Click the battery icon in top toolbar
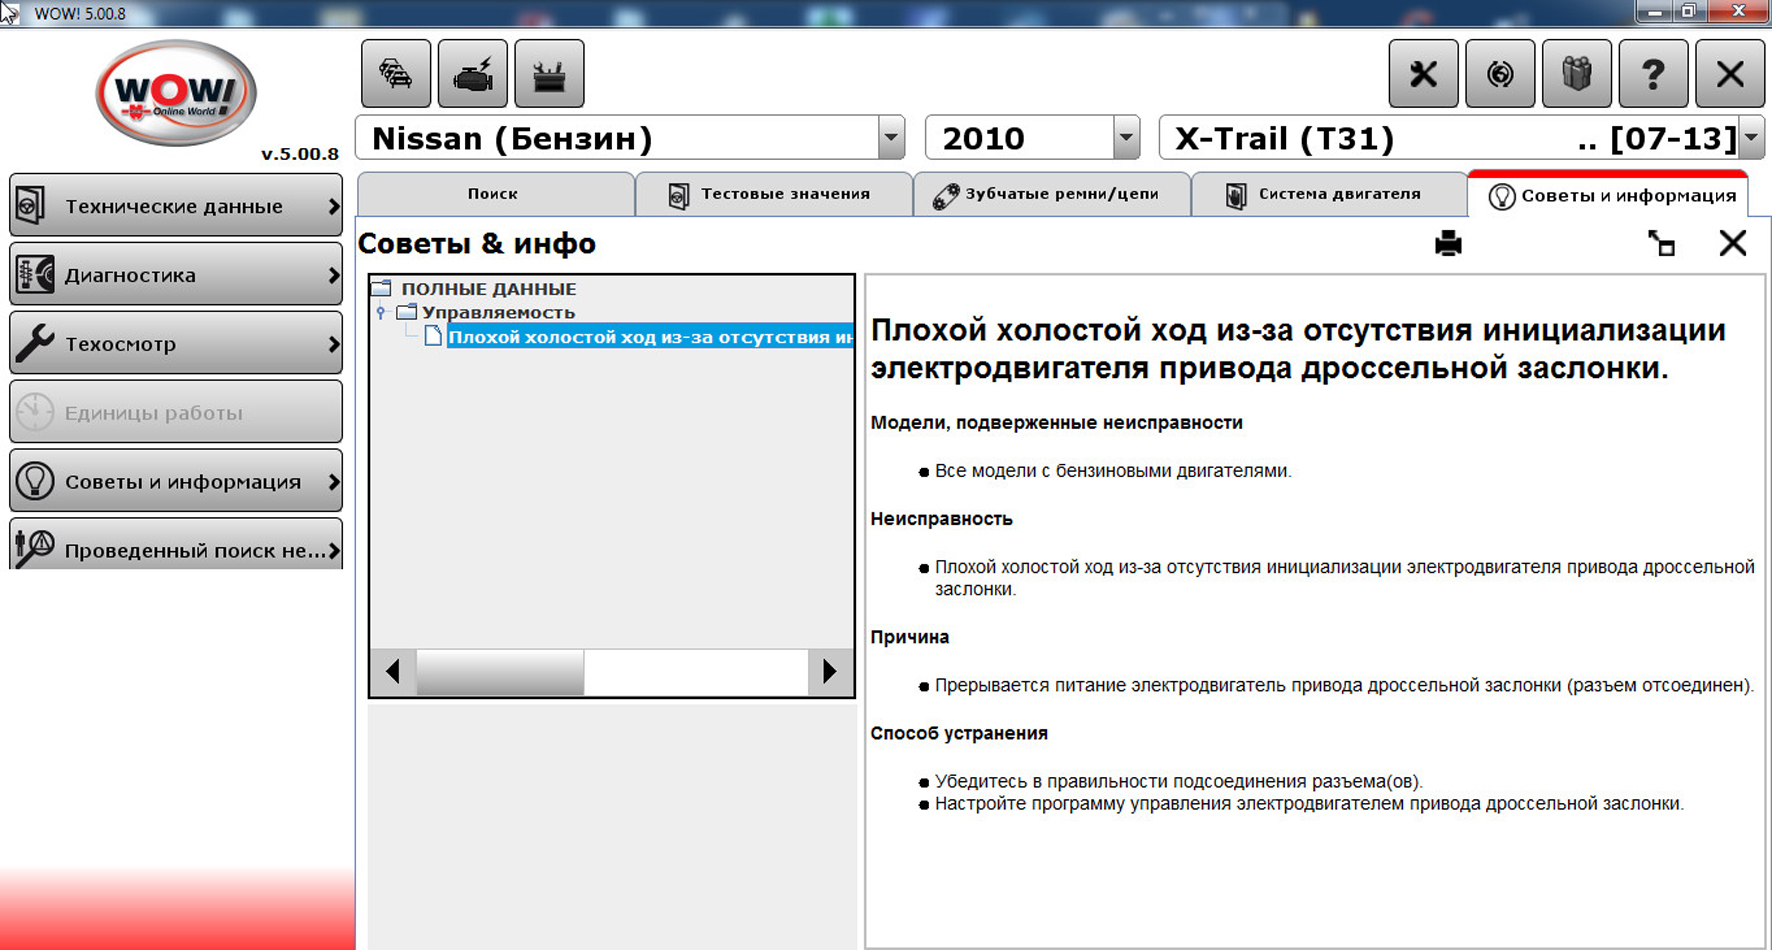Viewport: 1772px width, 950px height. point(549,74)
